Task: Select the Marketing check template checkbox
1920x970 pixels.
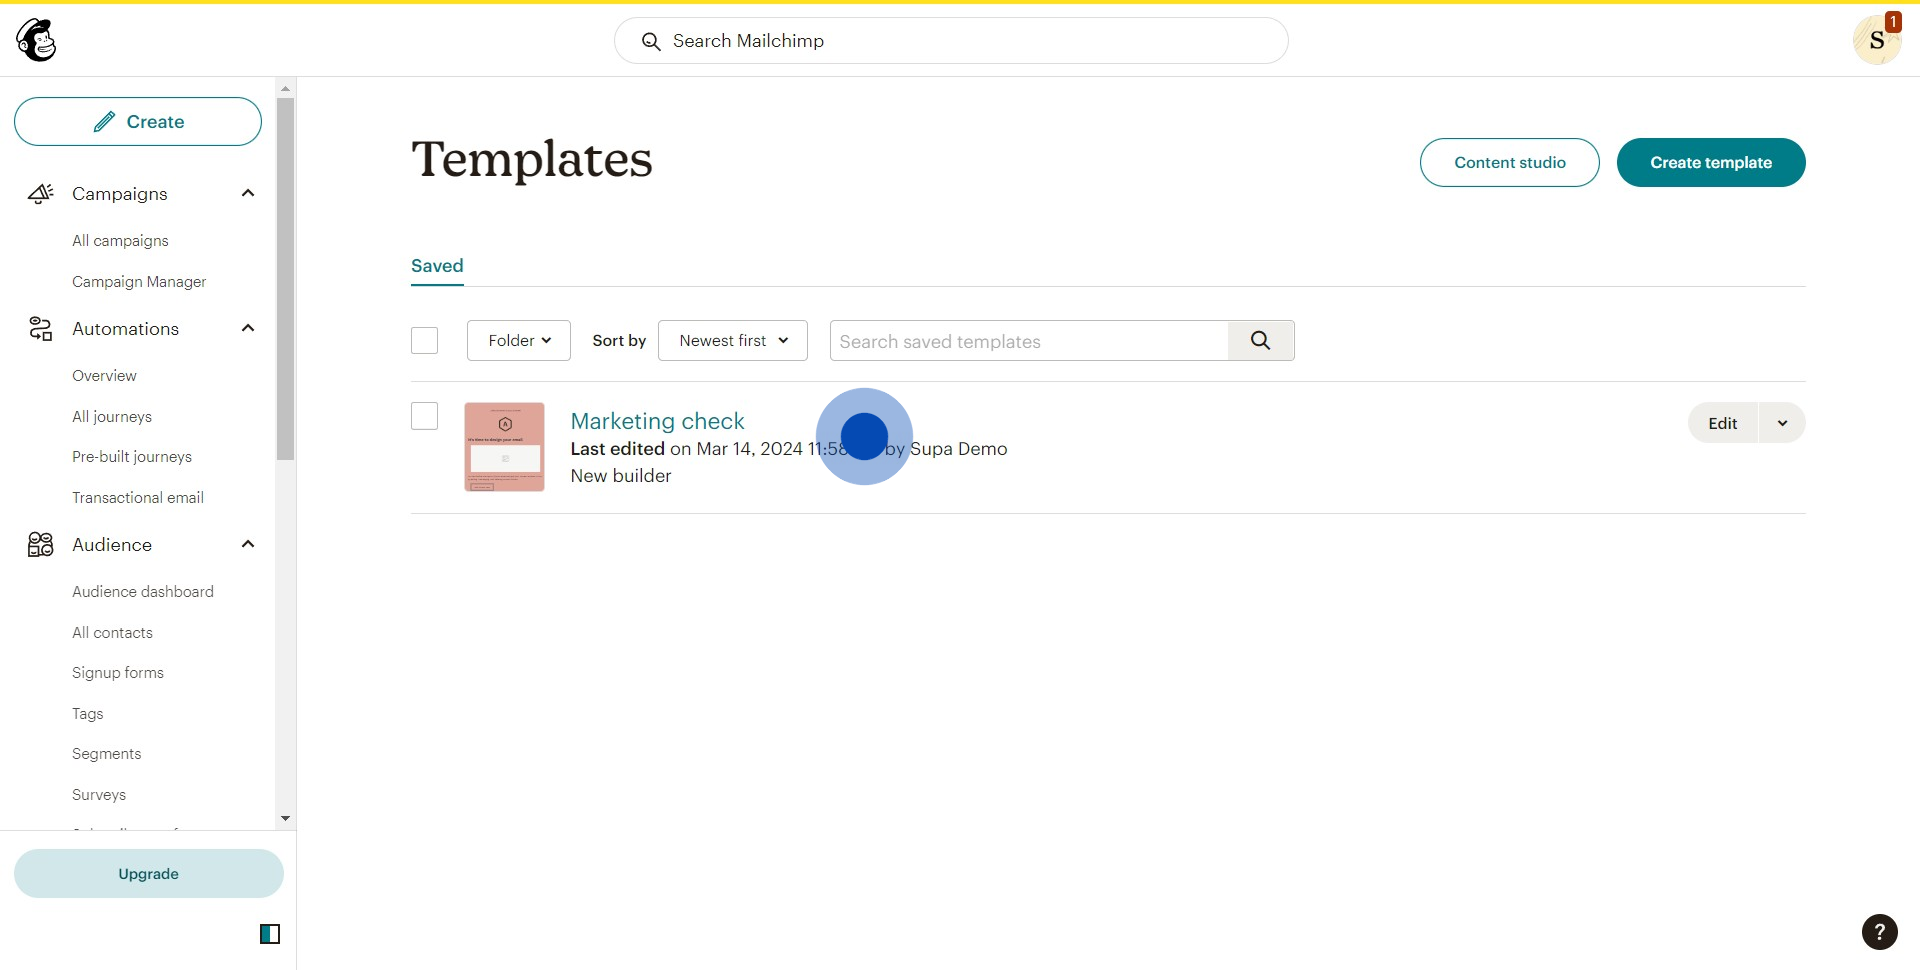Action: click(x=424, y=416)
